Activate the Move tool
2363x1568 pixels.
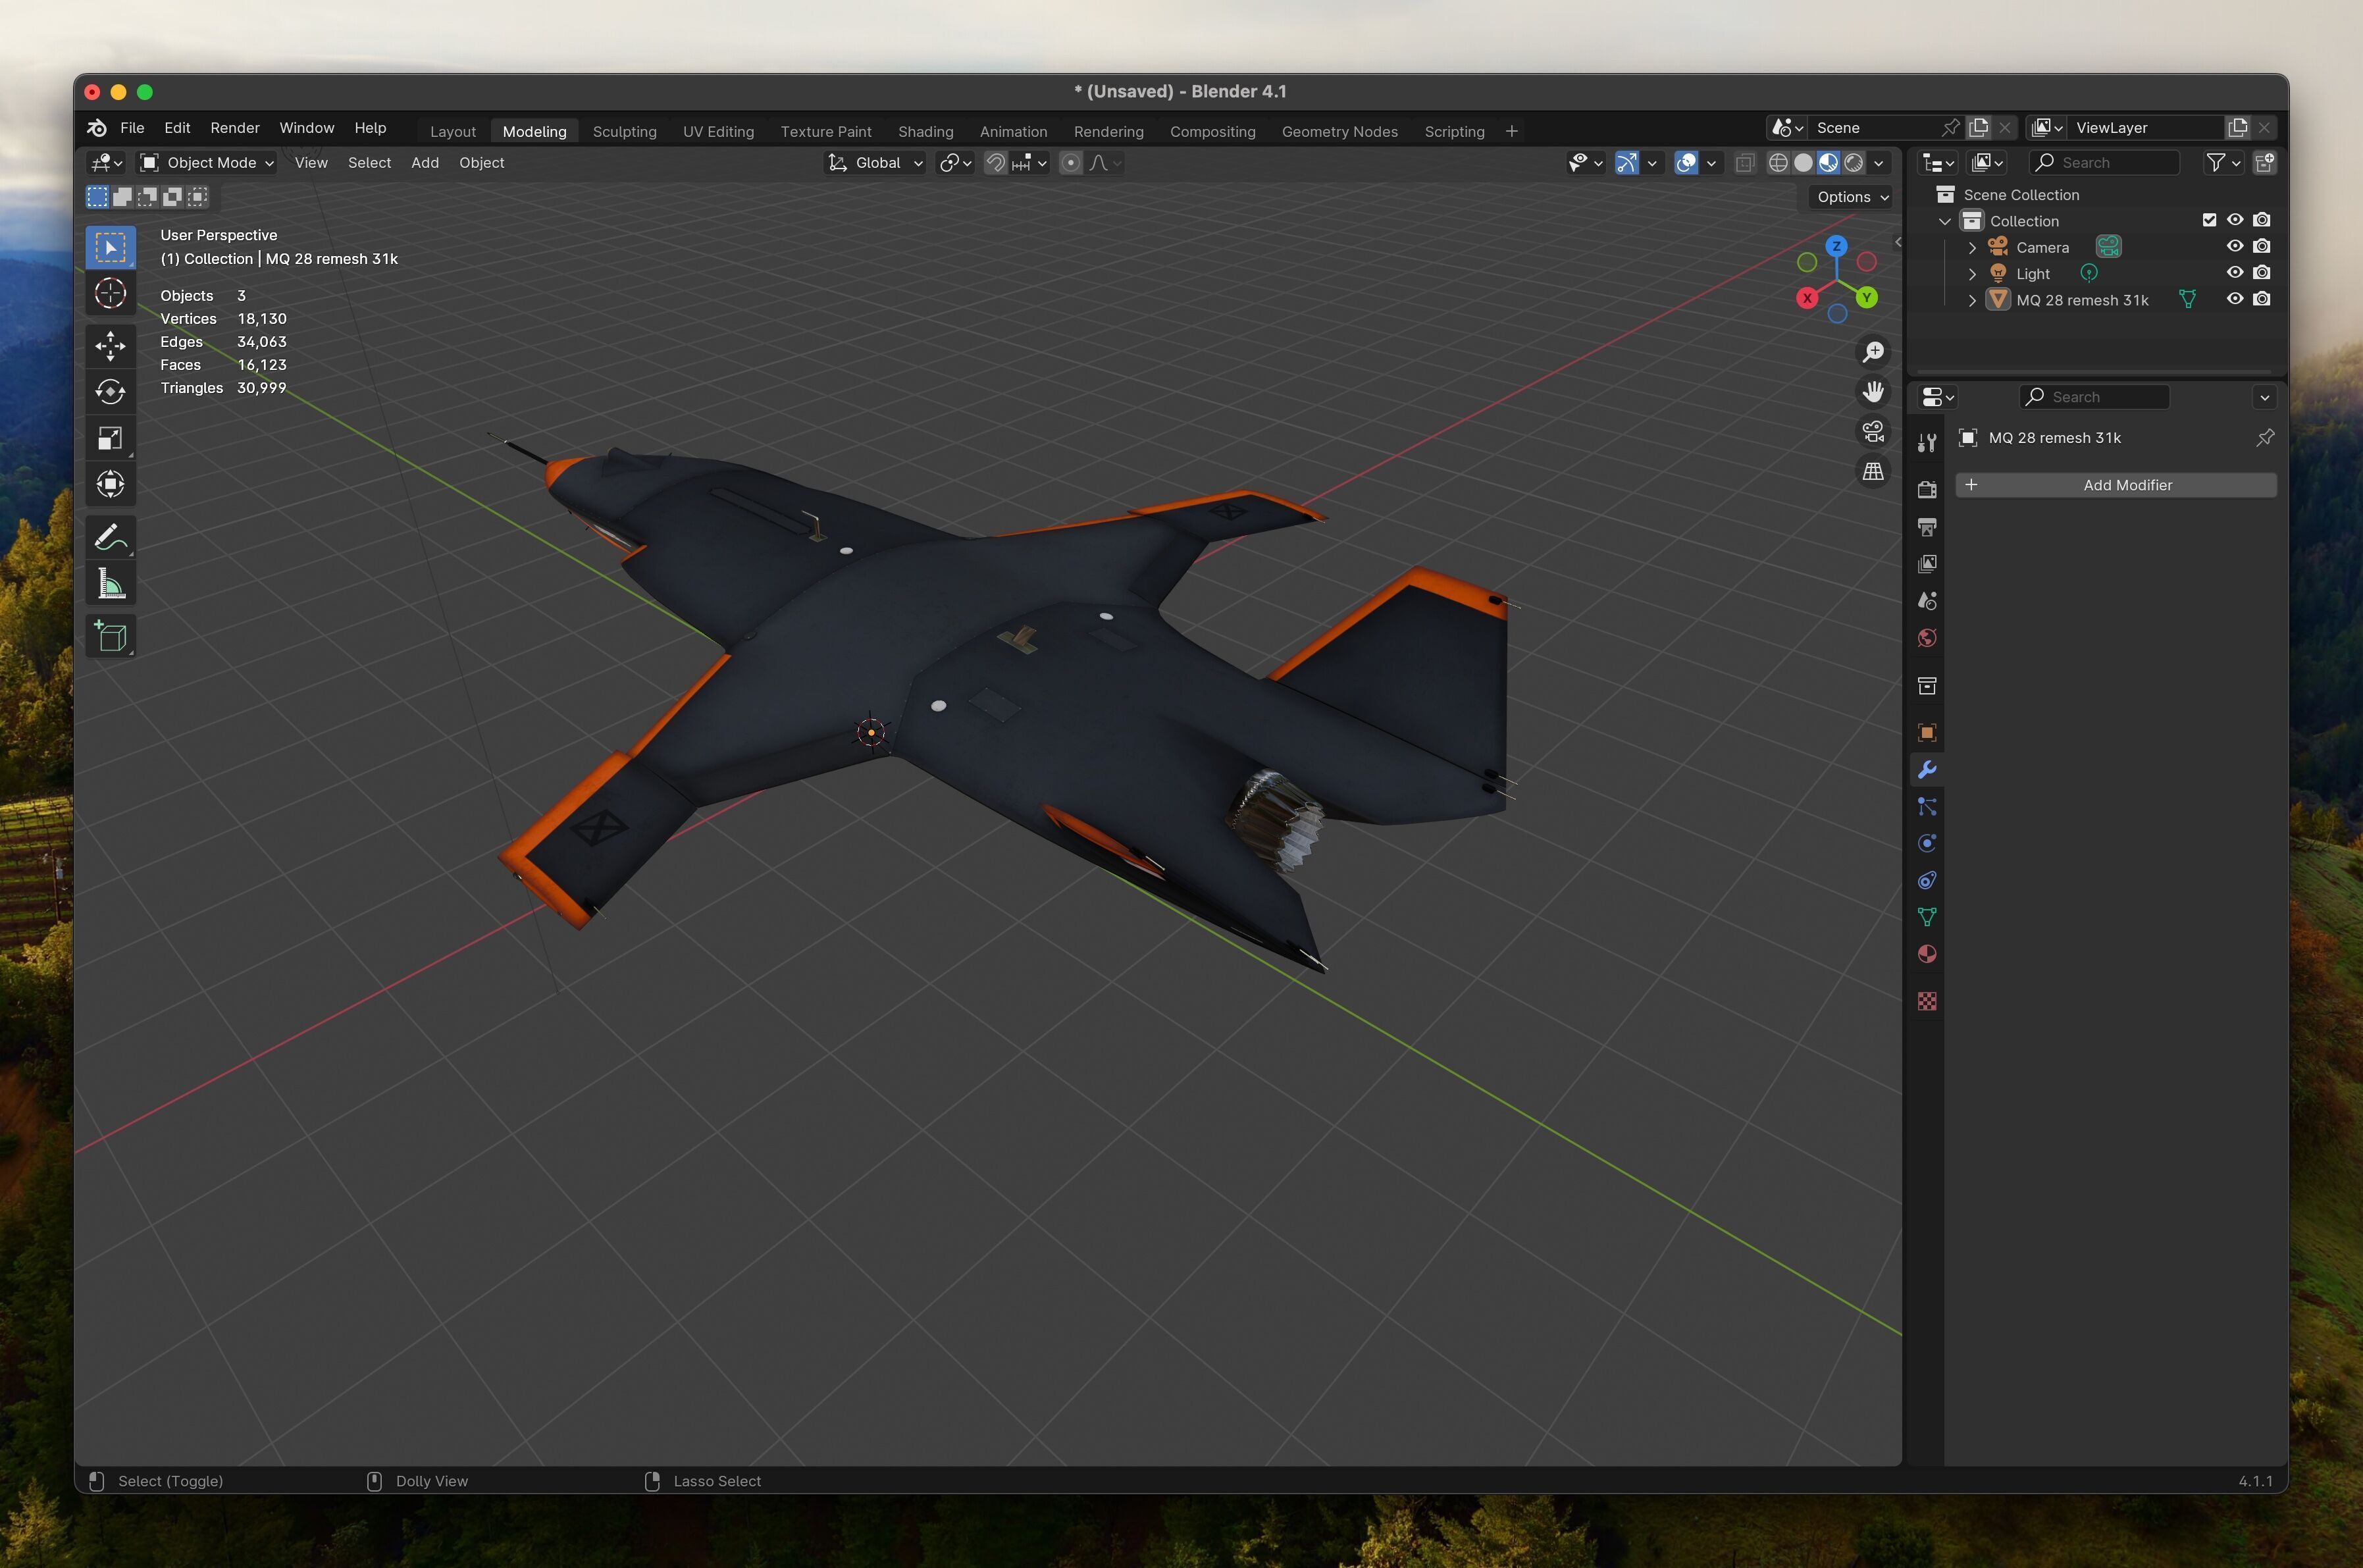pyautogui.click(x=110, y=346)
